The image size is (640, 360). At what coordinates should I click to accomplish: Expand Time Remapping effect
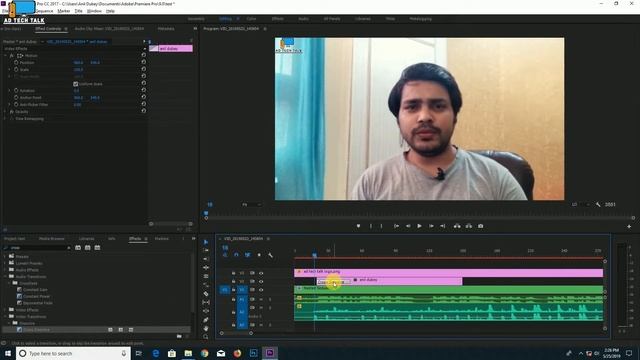coord(5,118)
